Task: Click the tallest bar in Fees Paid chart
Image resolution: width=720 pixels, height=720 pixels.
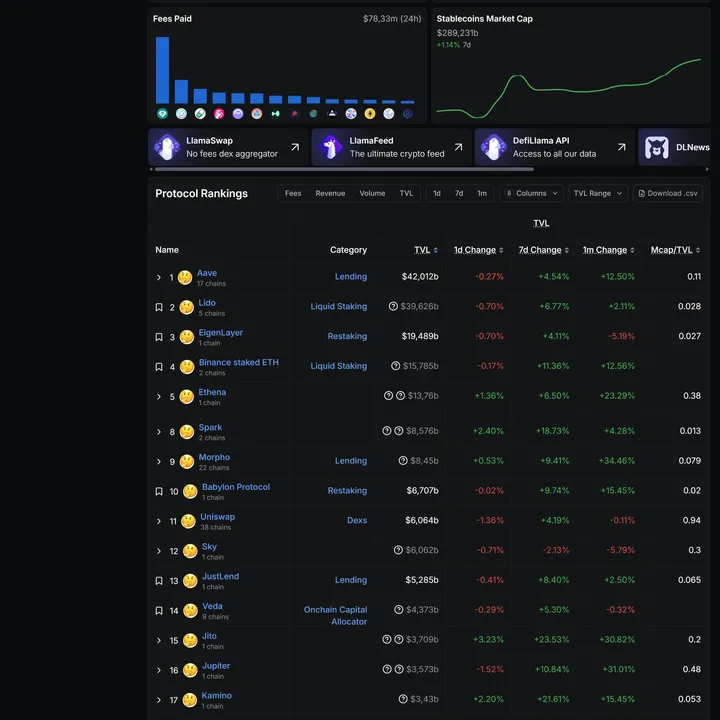Action: pos(162,70)
